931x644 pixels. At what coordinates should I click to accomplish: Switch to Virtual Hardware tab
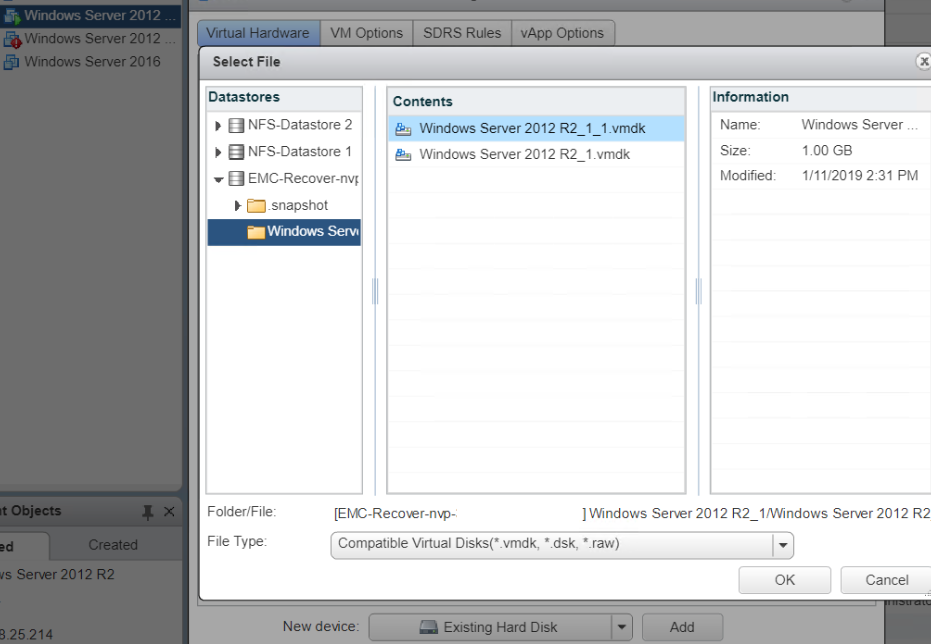point(258,33)
